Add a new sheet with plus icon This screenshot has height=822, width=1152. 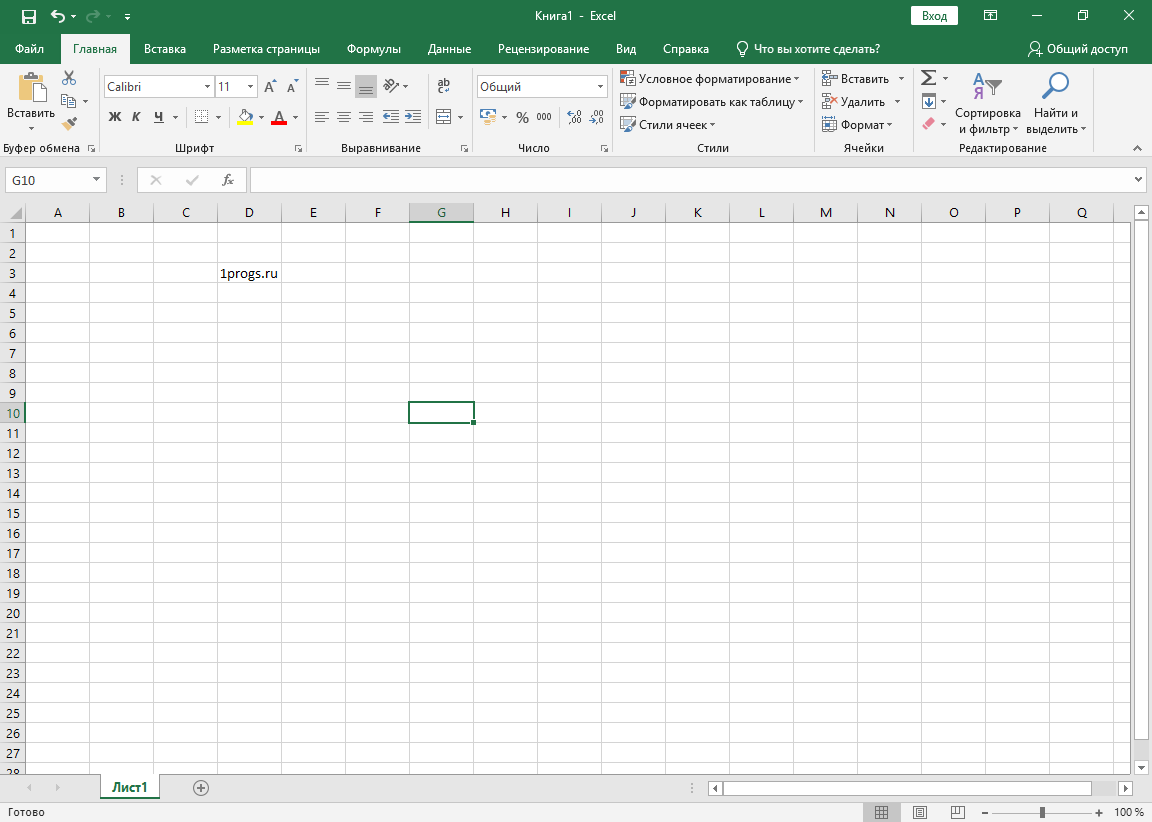tap(201, 788)
